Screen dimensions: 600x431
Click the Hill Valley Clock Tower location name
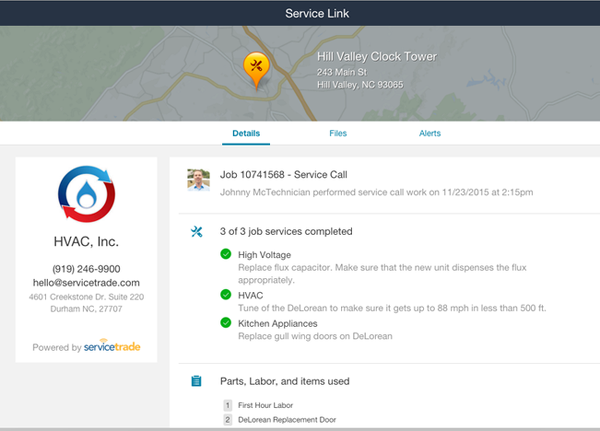coord(377,57)
